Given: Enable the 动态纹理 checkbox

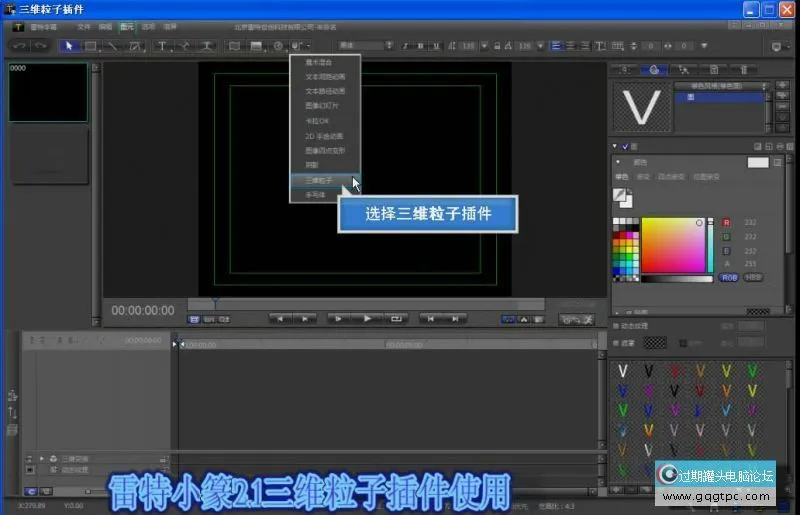Looking at the screenshot, I should coord(616,326).
